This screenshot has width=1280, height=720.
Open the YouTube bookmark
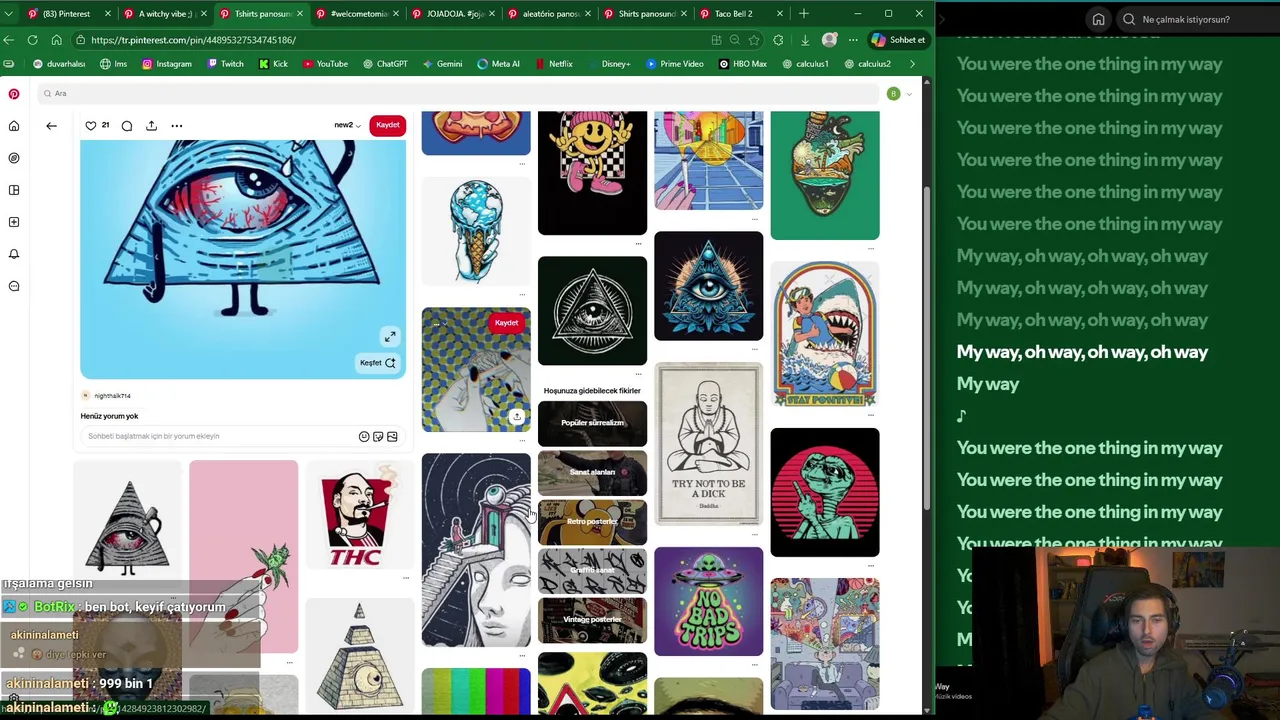click(x=326, y=64)
